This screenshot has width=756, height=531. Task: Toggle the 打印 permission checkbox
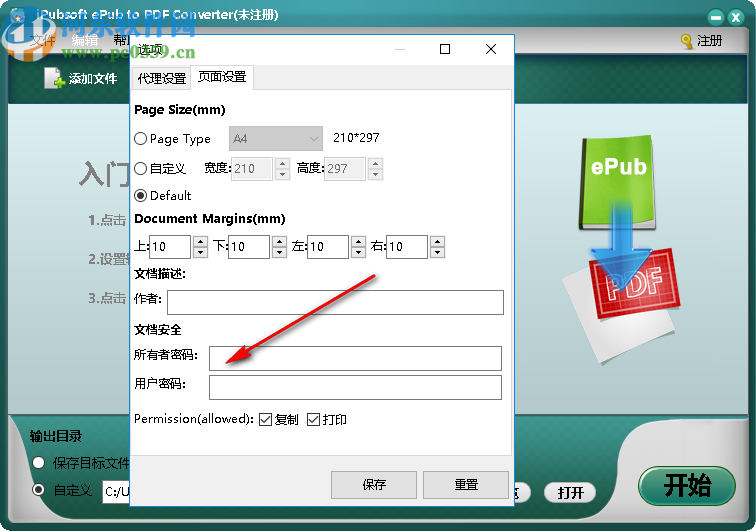[x=313, y=420]
